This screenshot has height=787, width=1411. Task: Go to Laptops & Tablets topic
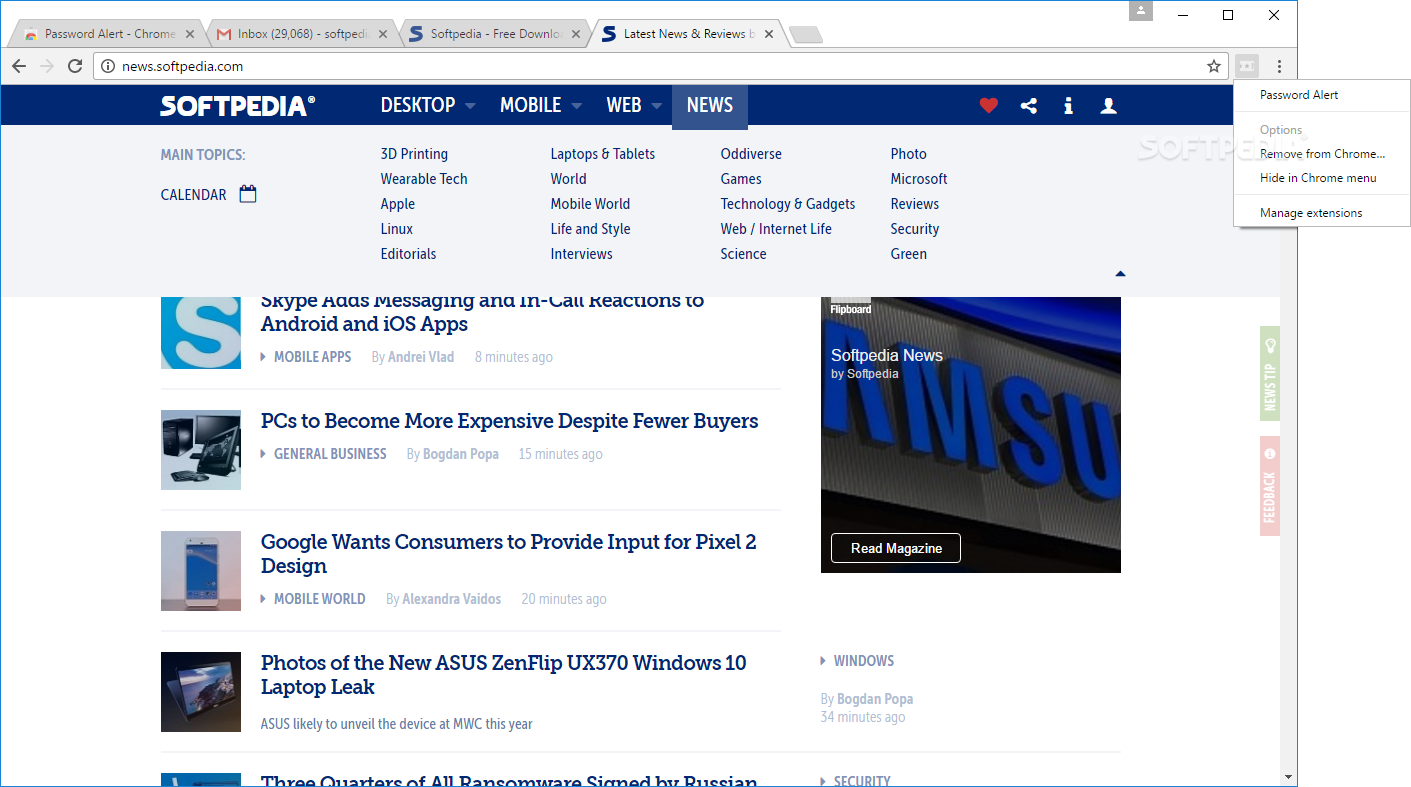click(603, 154)
